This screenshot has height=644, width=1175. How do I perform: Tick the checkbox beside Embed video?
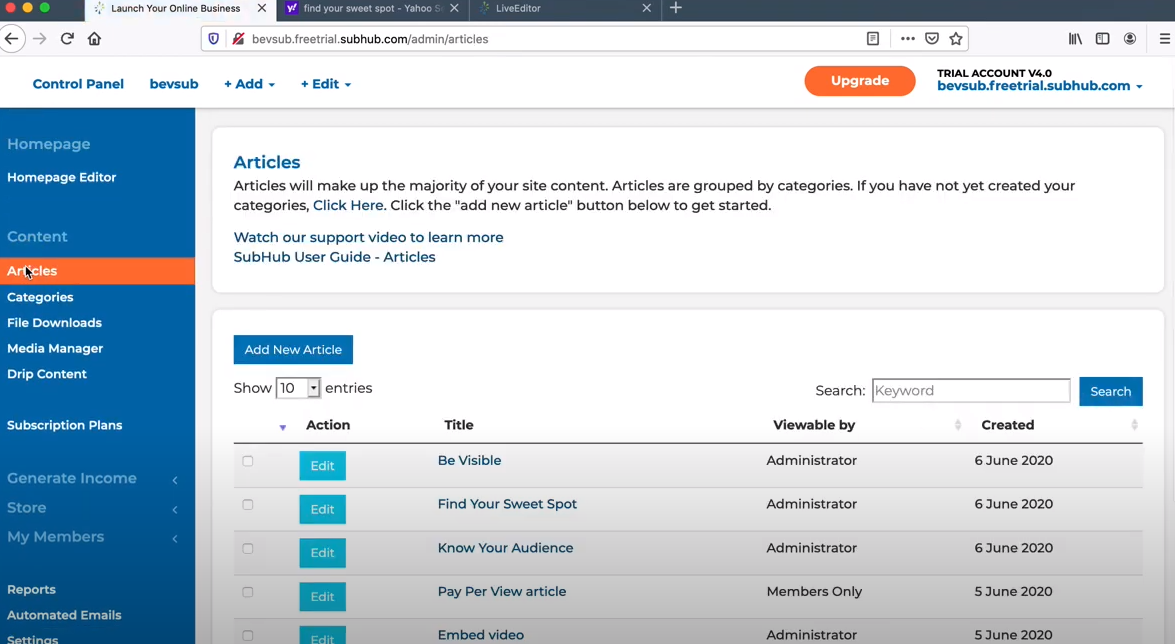tap(247, 635)
